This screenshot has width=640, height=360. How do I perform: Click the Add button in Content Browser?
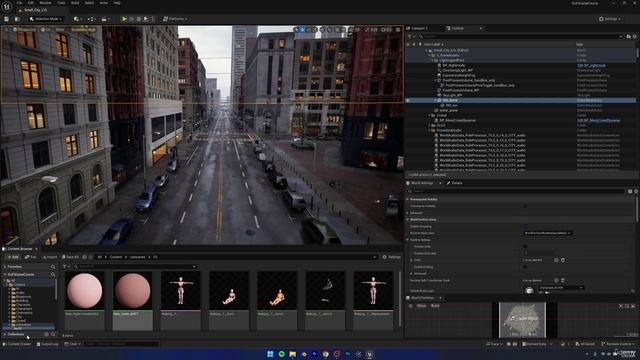pos(13,257)
